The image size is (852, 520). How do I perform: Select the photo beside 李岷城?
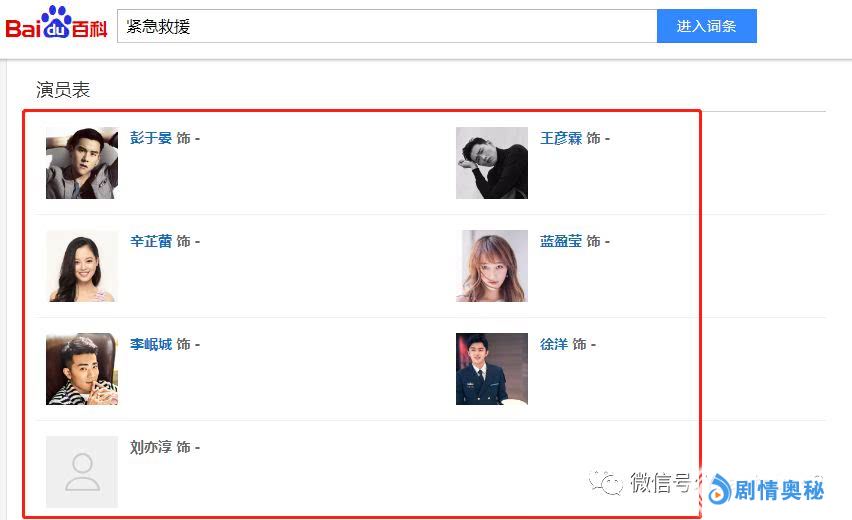click(82, 369)
